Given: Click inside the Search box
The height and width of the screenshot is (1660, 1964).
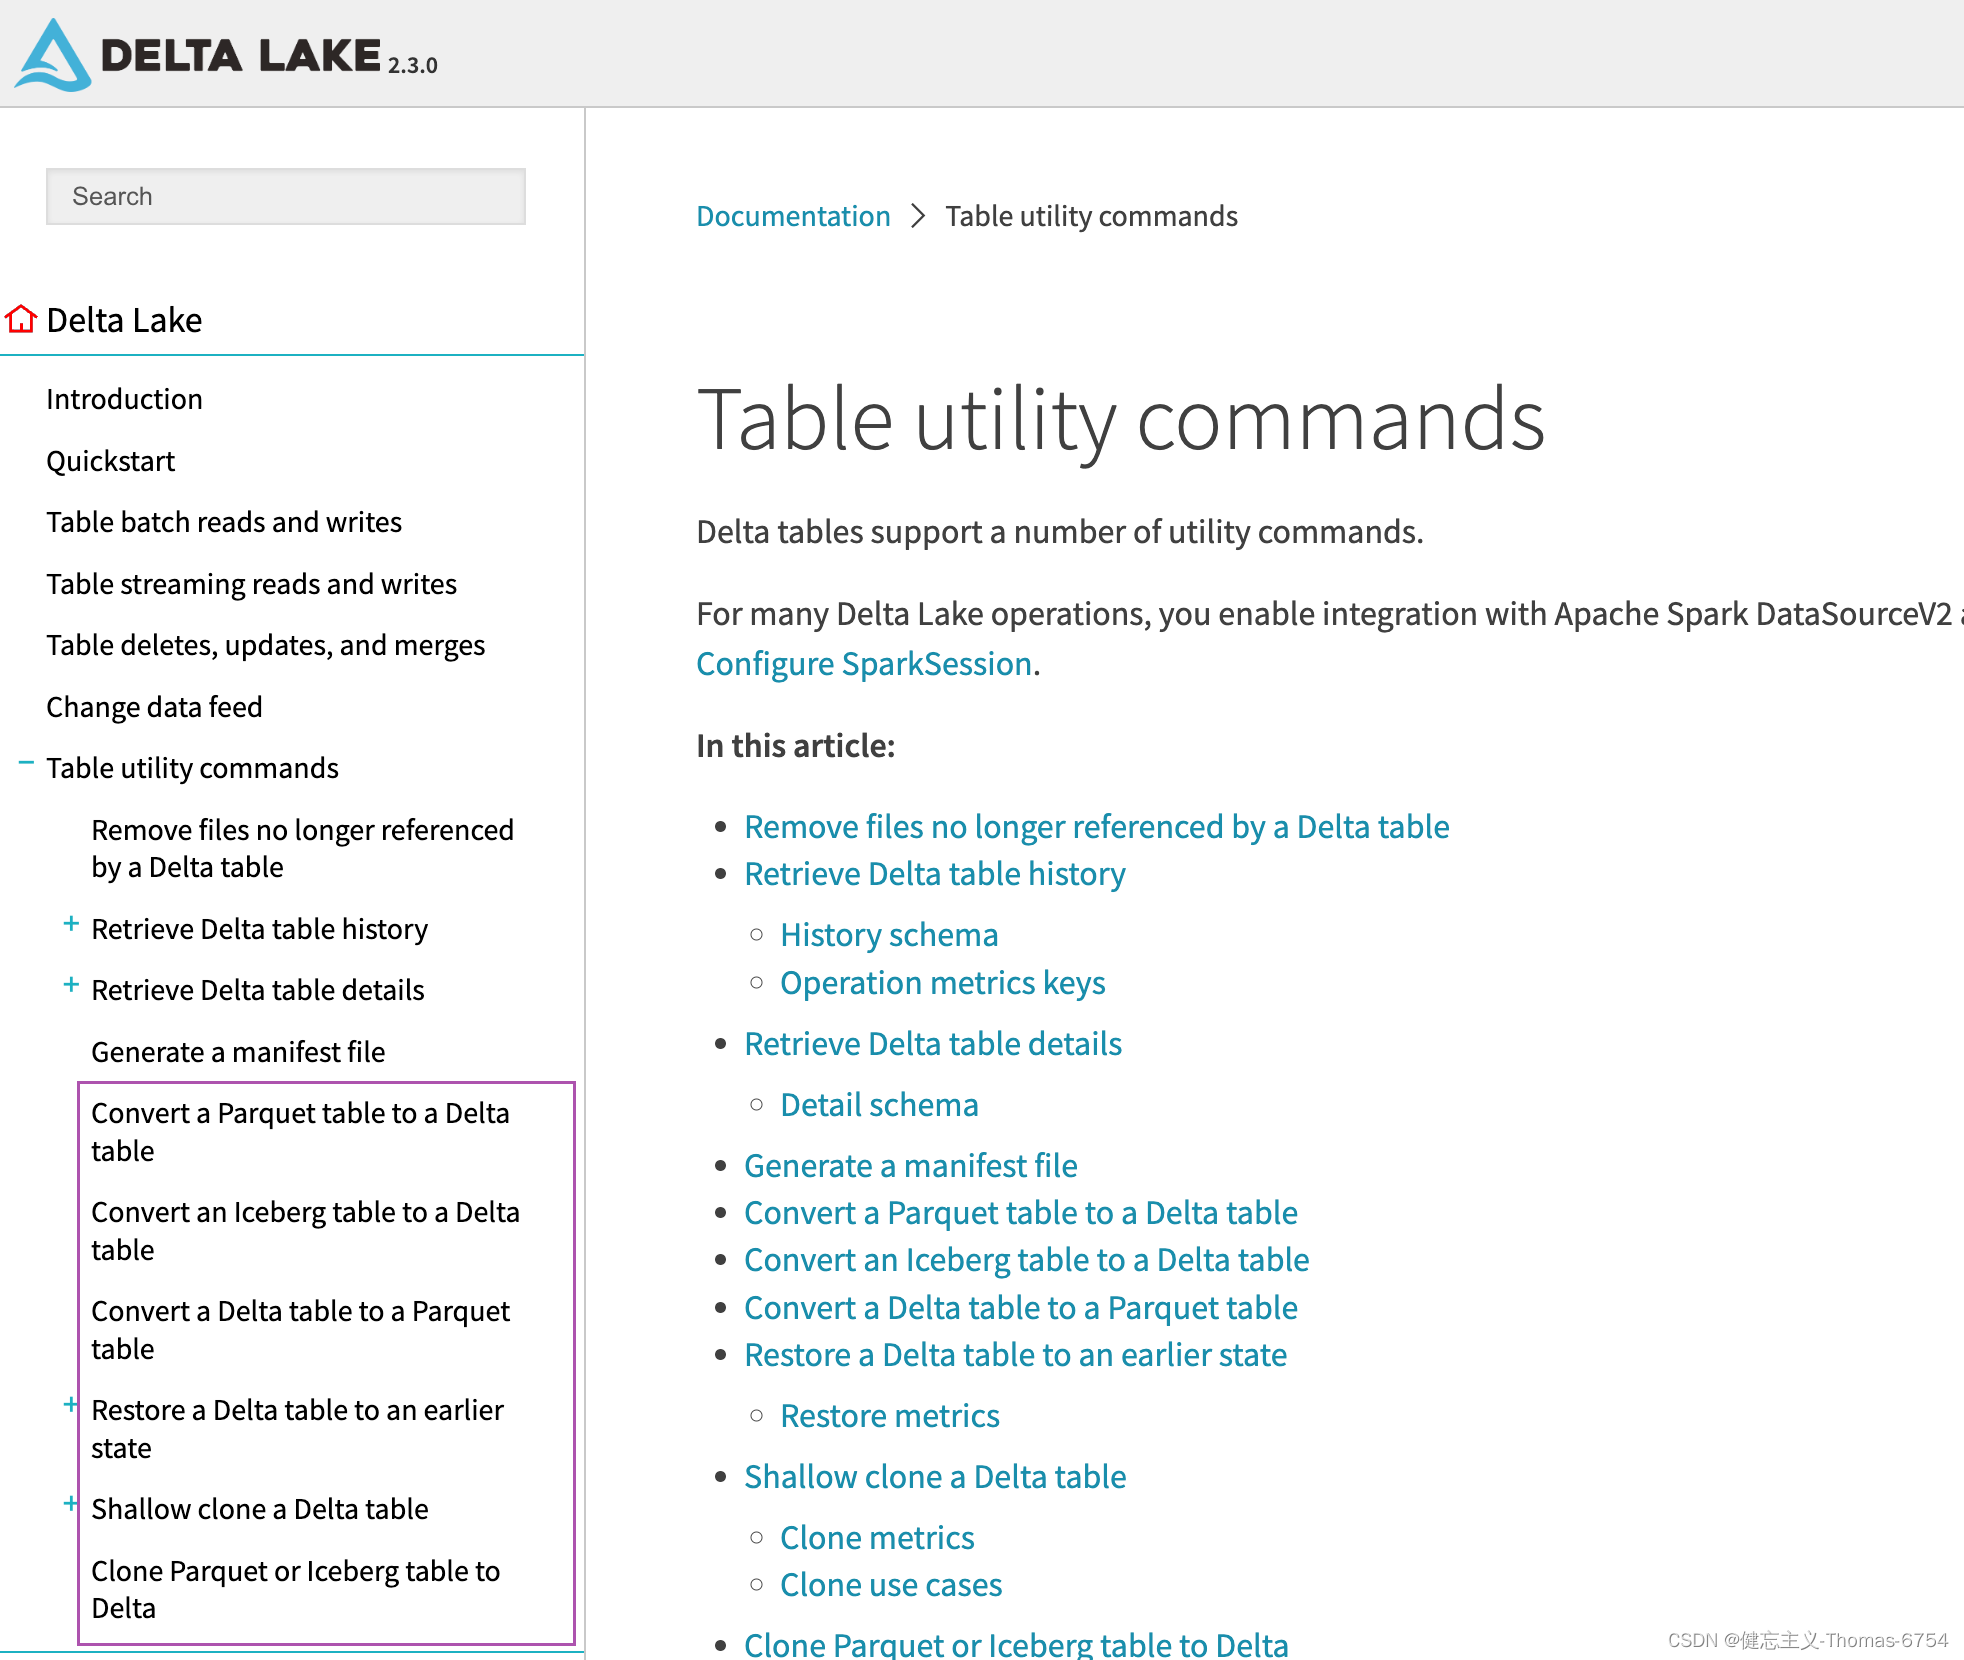Looking at the screenshot, I should tap(285, 195).
